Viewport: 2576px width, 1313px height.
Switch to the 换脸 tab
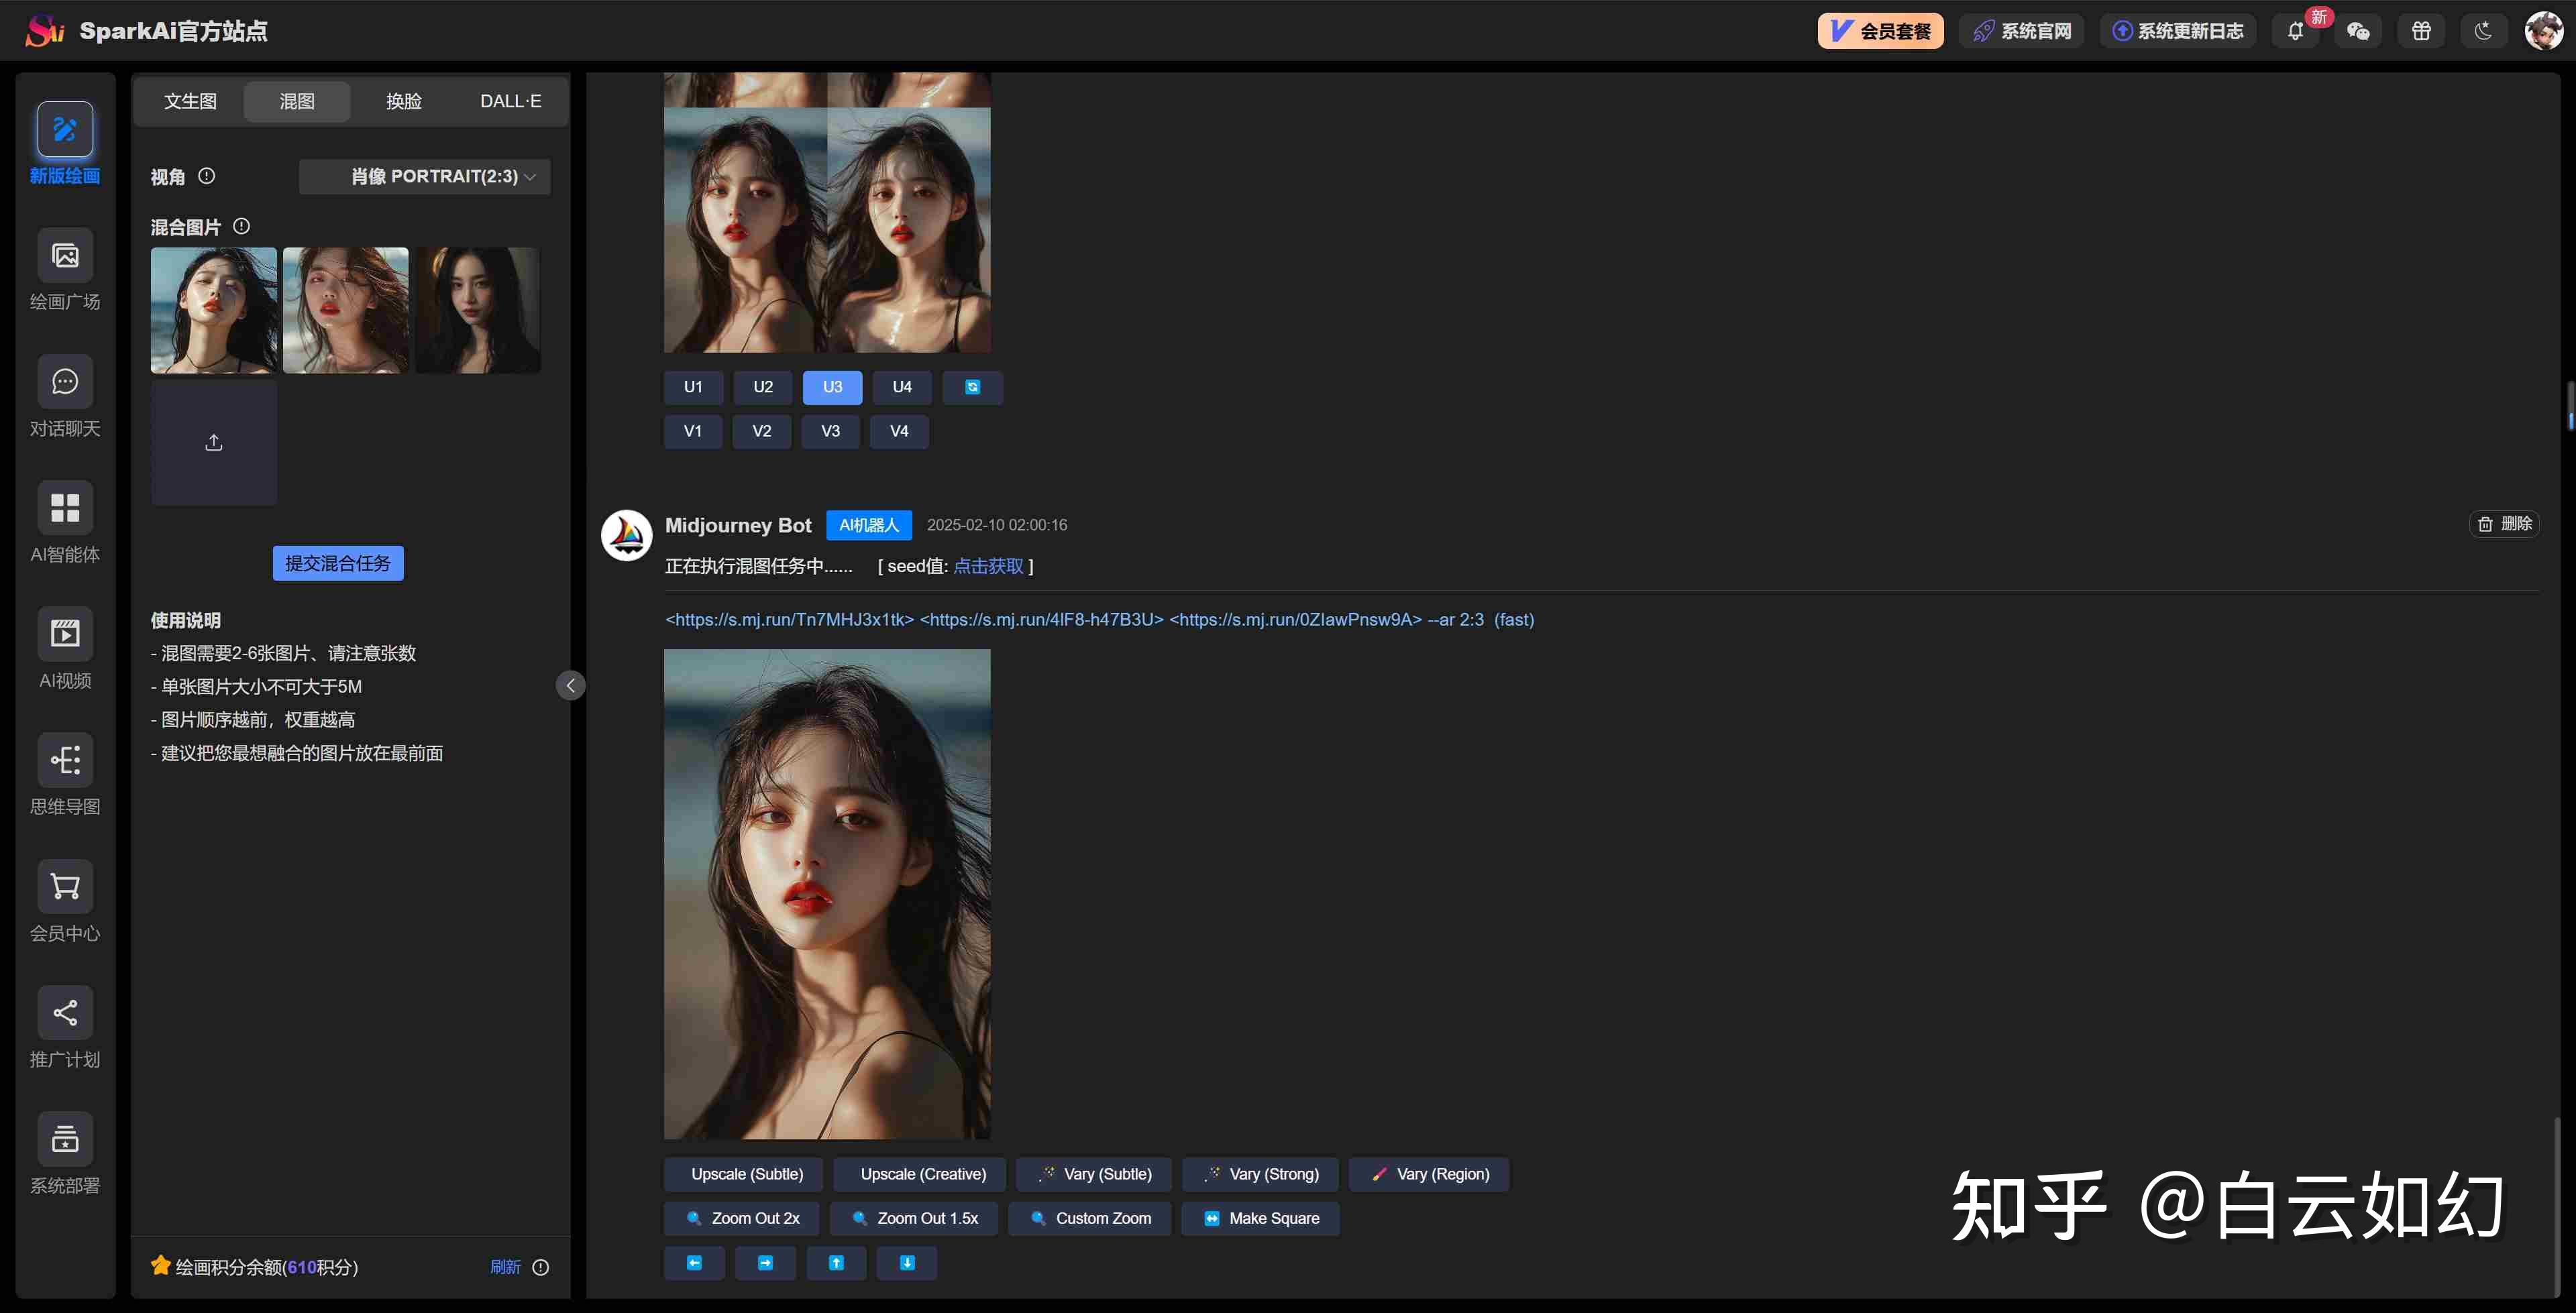(404, 101)
